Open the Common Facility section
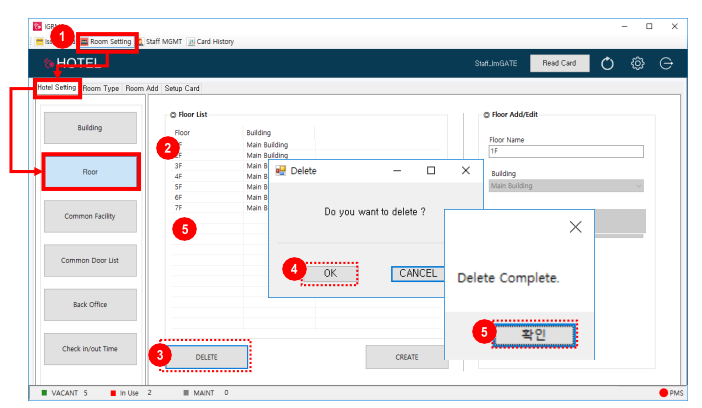The height and width of the screenshot is (408, 702). [x=90, y=216]
